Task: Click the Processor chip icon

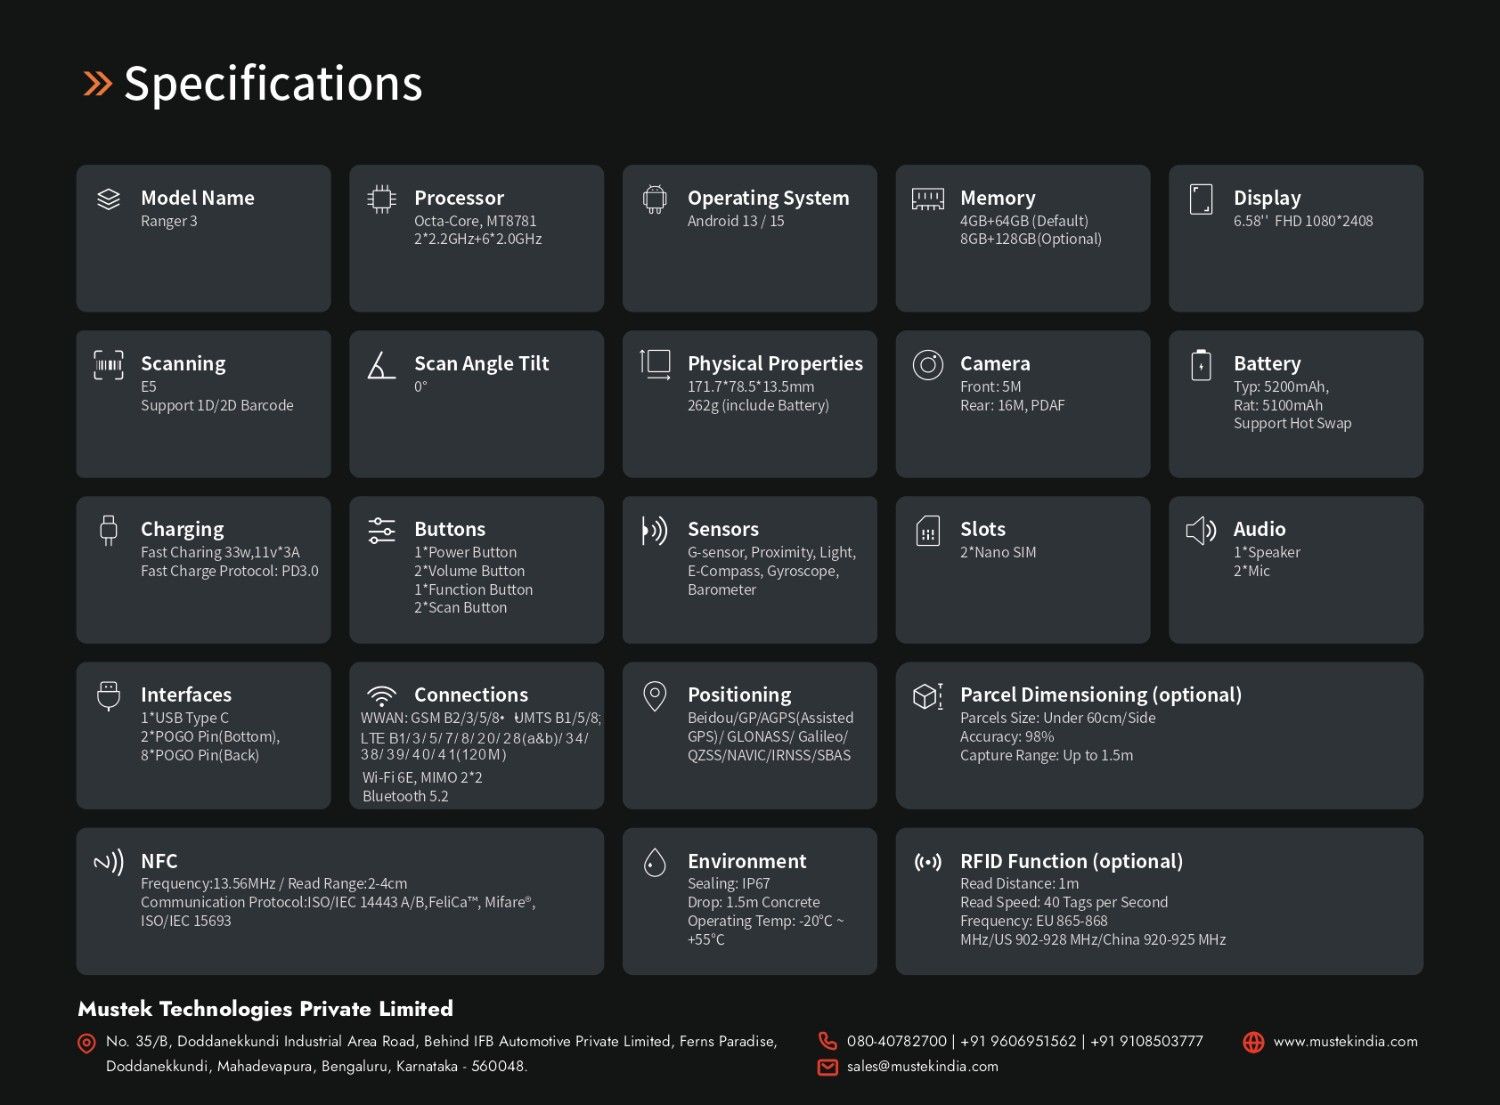Action: pyautogui.click(x=381, y=199)
